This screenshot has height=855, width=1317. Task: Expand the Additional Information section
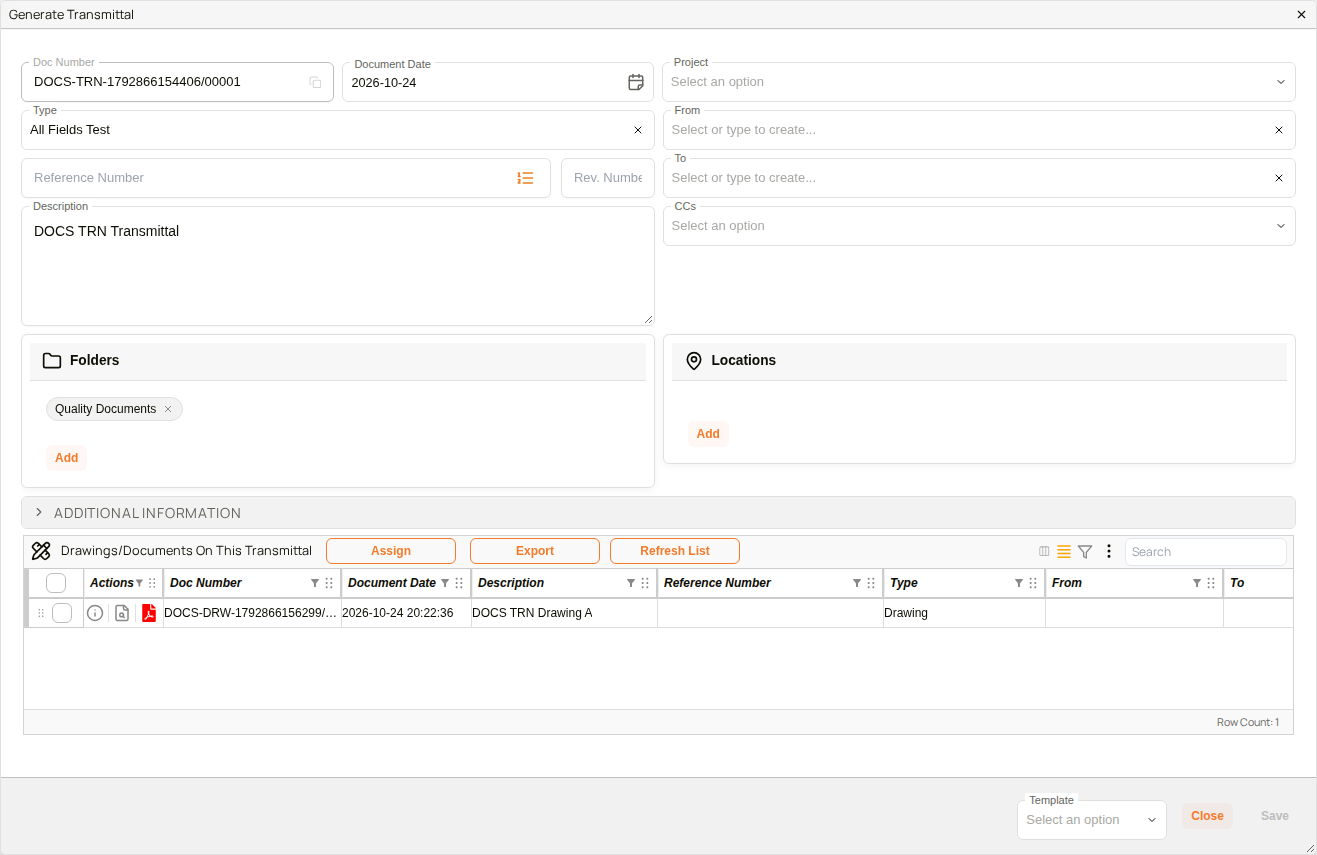coord(658,513)
